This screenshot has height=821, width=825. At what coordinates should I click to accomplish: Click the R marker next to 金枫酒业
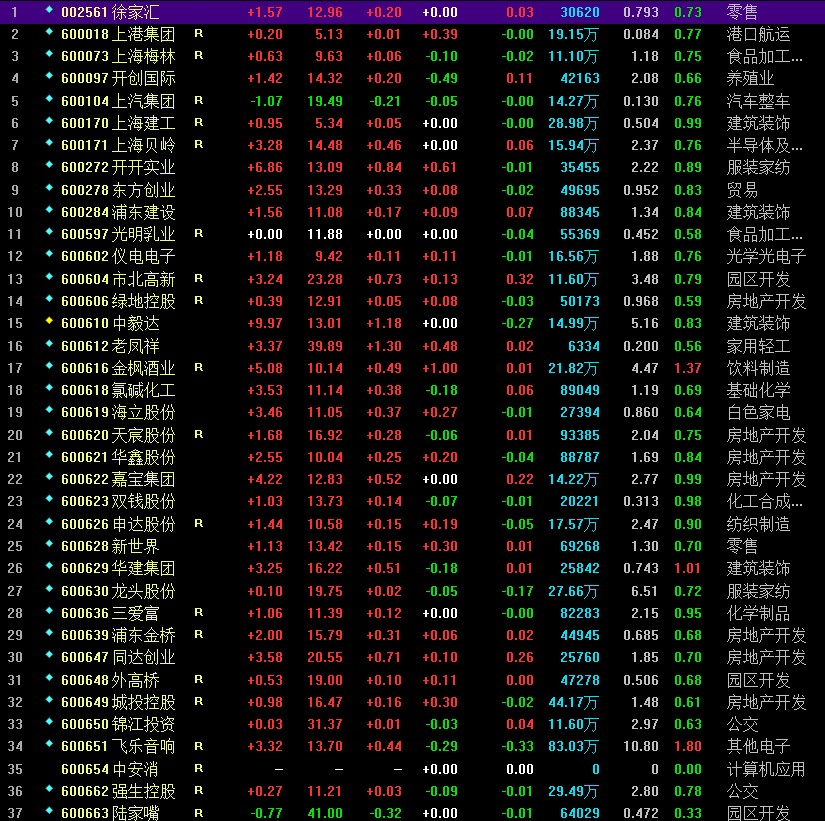click(x=198, y=367)
